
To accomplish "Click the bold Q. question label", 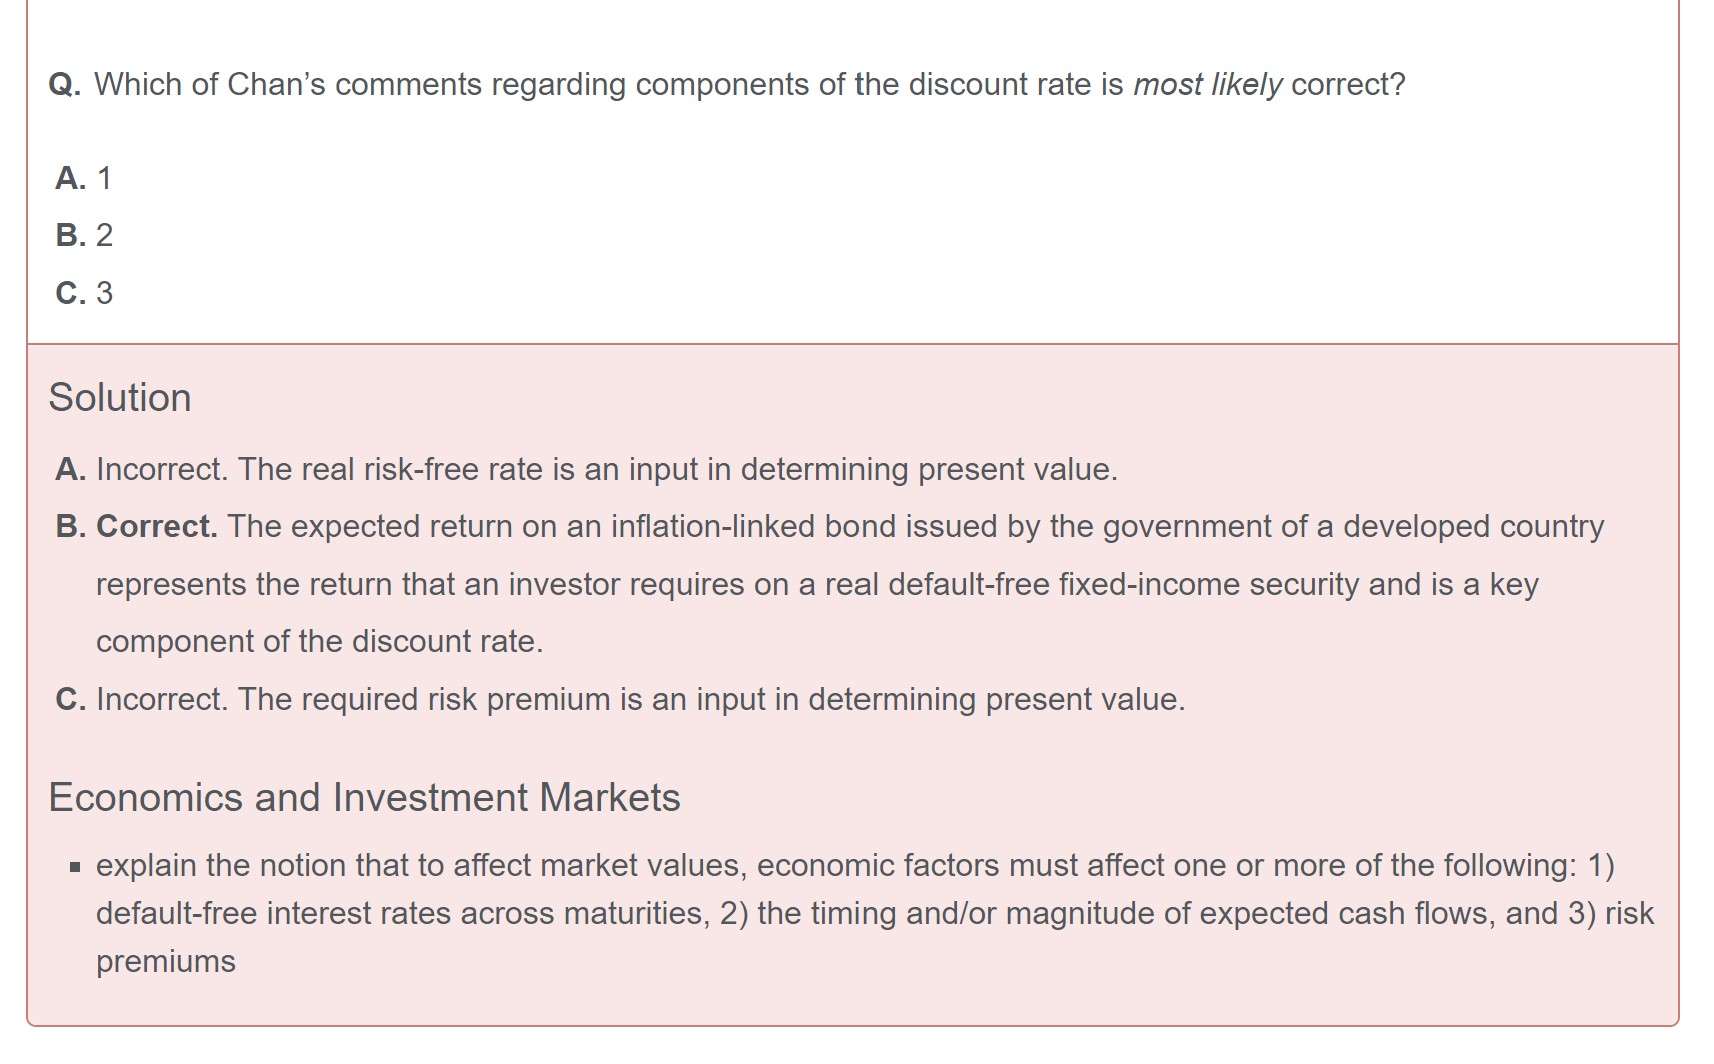I will click(64, 85).
